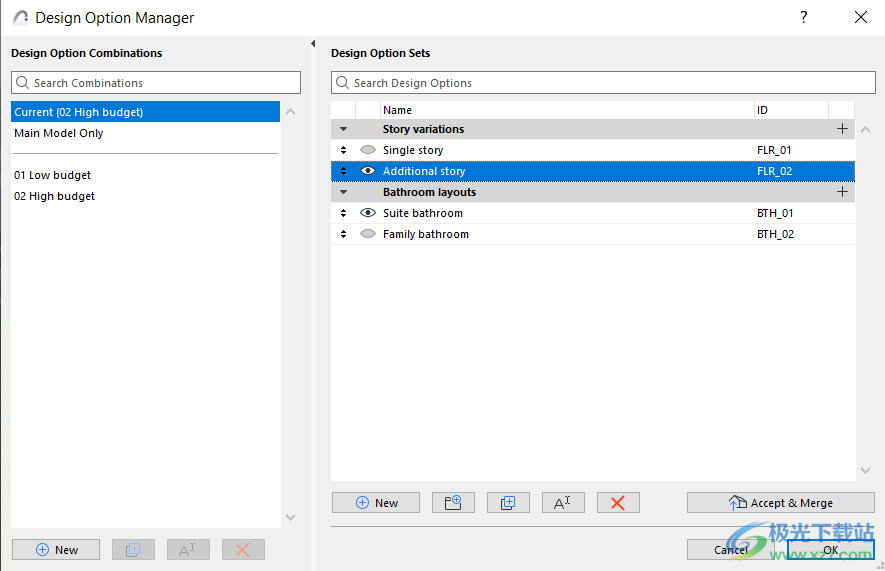Create a New design option

(376, 503)
